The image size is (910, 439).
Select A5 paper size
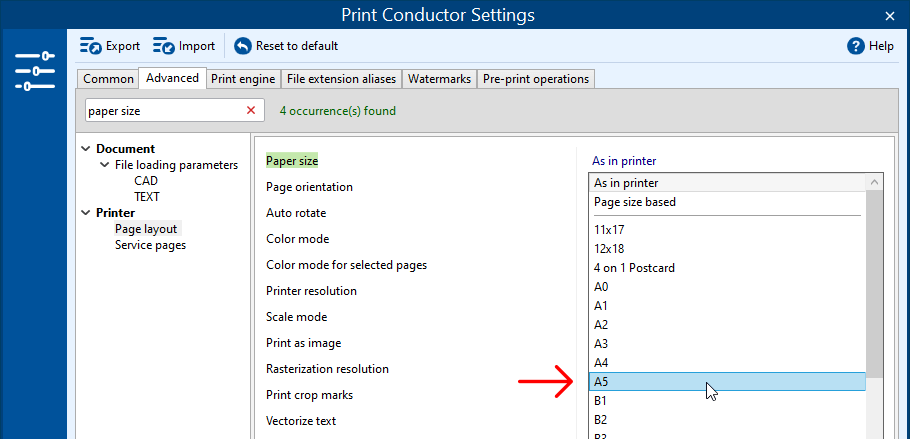(x=727, y=382)
